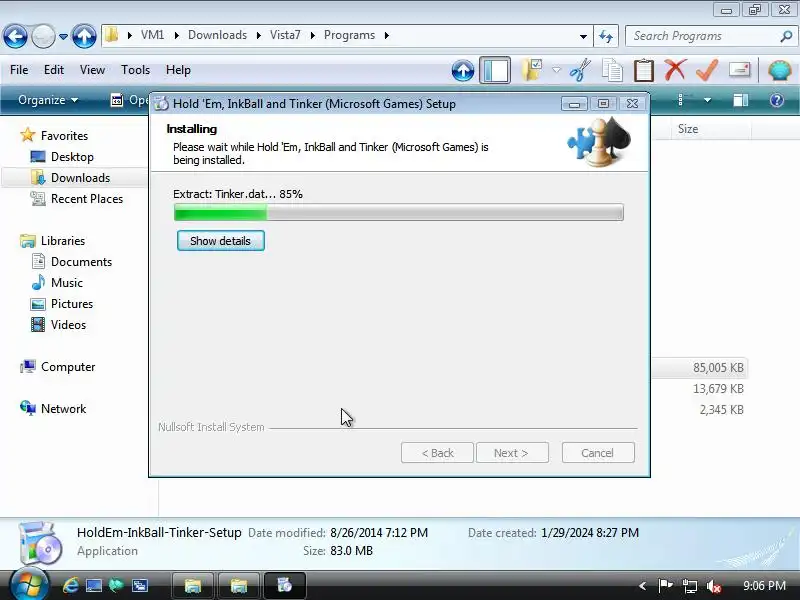The image size is (800, 600).
Task: Toggle the preview pane icon
Action: [740, 100]
